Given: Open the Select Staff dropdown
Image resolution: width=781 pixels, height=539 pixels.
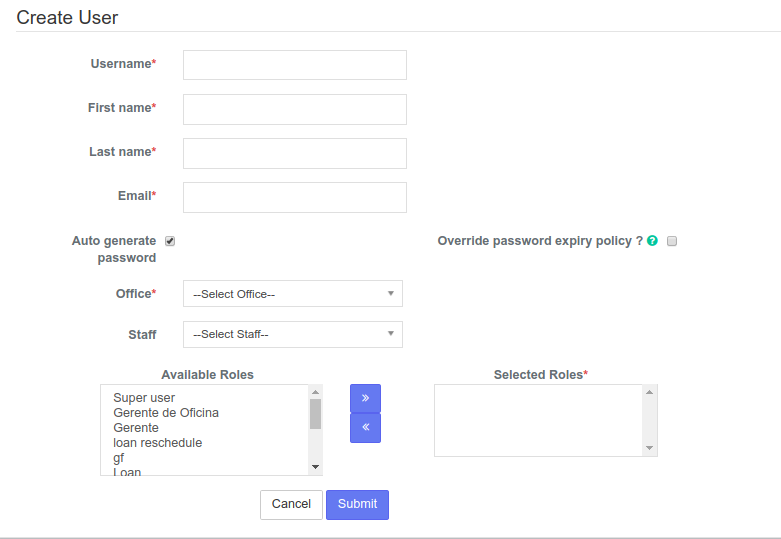Looking at the screenshot, I should click(x=293, y=334).
